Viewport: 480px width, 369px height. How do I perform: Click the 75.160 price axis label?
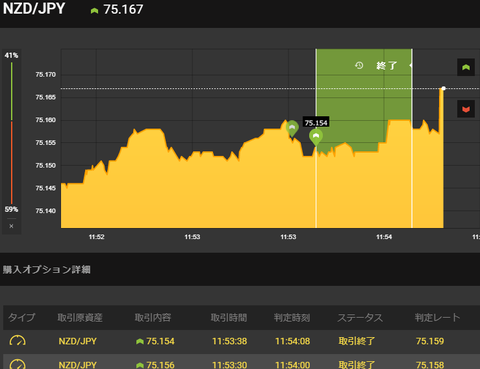coord(46,120)
